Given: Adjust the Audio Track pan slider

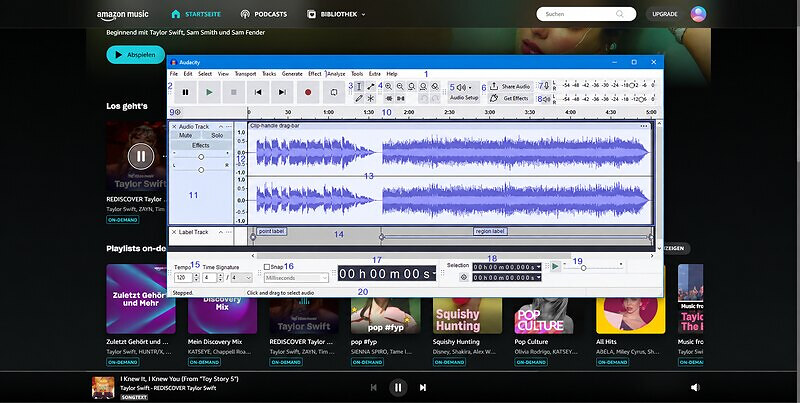Looking at the screenshot, I should 201,169.
